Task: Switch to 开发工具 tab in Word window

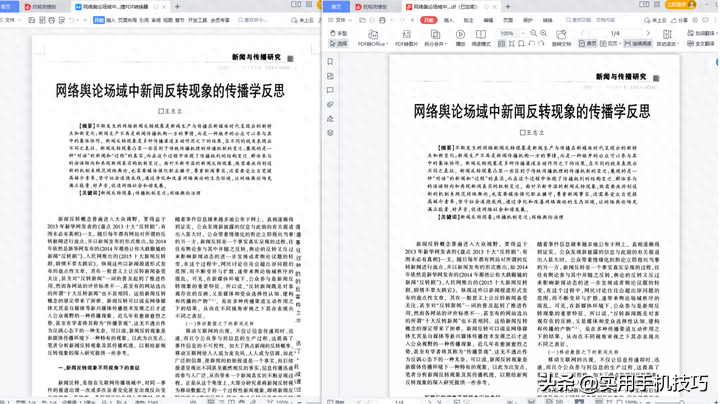Action: point(197,20)
